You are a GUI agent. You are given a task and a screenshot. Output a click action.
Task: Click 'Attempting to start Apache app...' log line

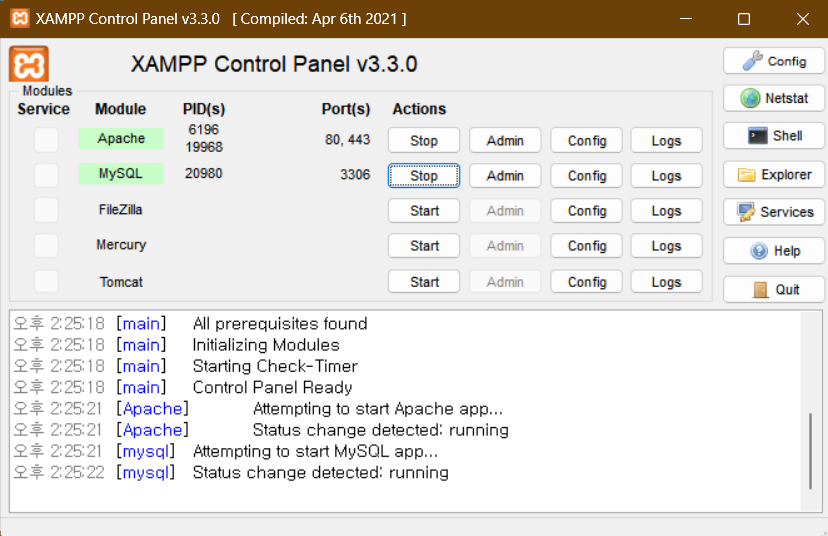click(378, 409)
